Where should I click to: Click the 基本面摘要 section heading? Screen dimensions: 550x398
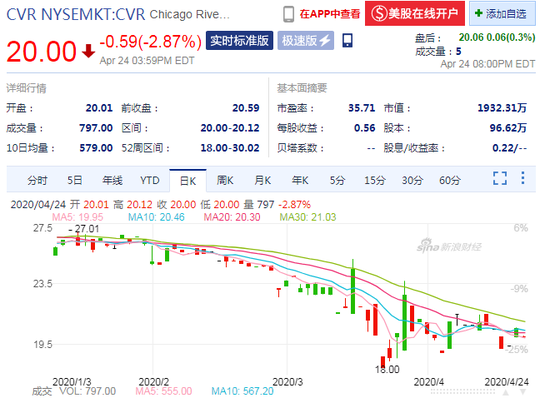(302, 88)
